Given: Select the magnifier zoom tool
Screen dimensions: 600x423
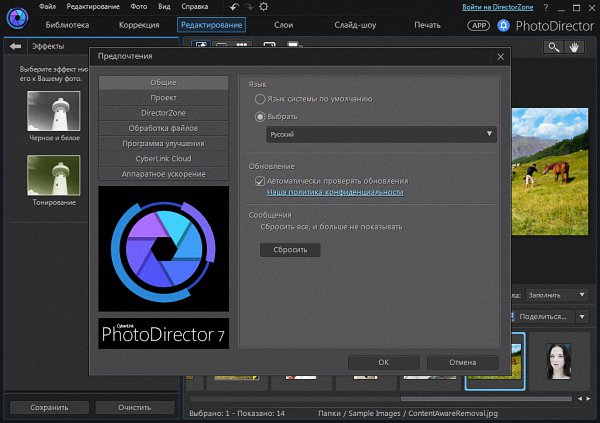Looking at the screenshot, I should click(x=553, y=47).
